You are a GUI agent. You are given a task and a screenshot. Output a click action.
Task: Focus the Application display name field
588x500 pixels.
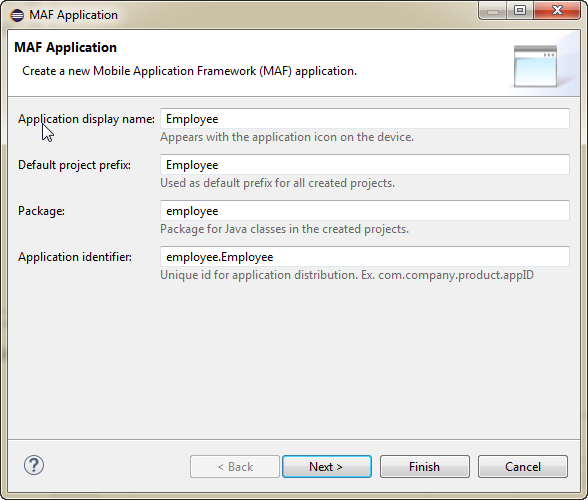[x=365, y=119]
